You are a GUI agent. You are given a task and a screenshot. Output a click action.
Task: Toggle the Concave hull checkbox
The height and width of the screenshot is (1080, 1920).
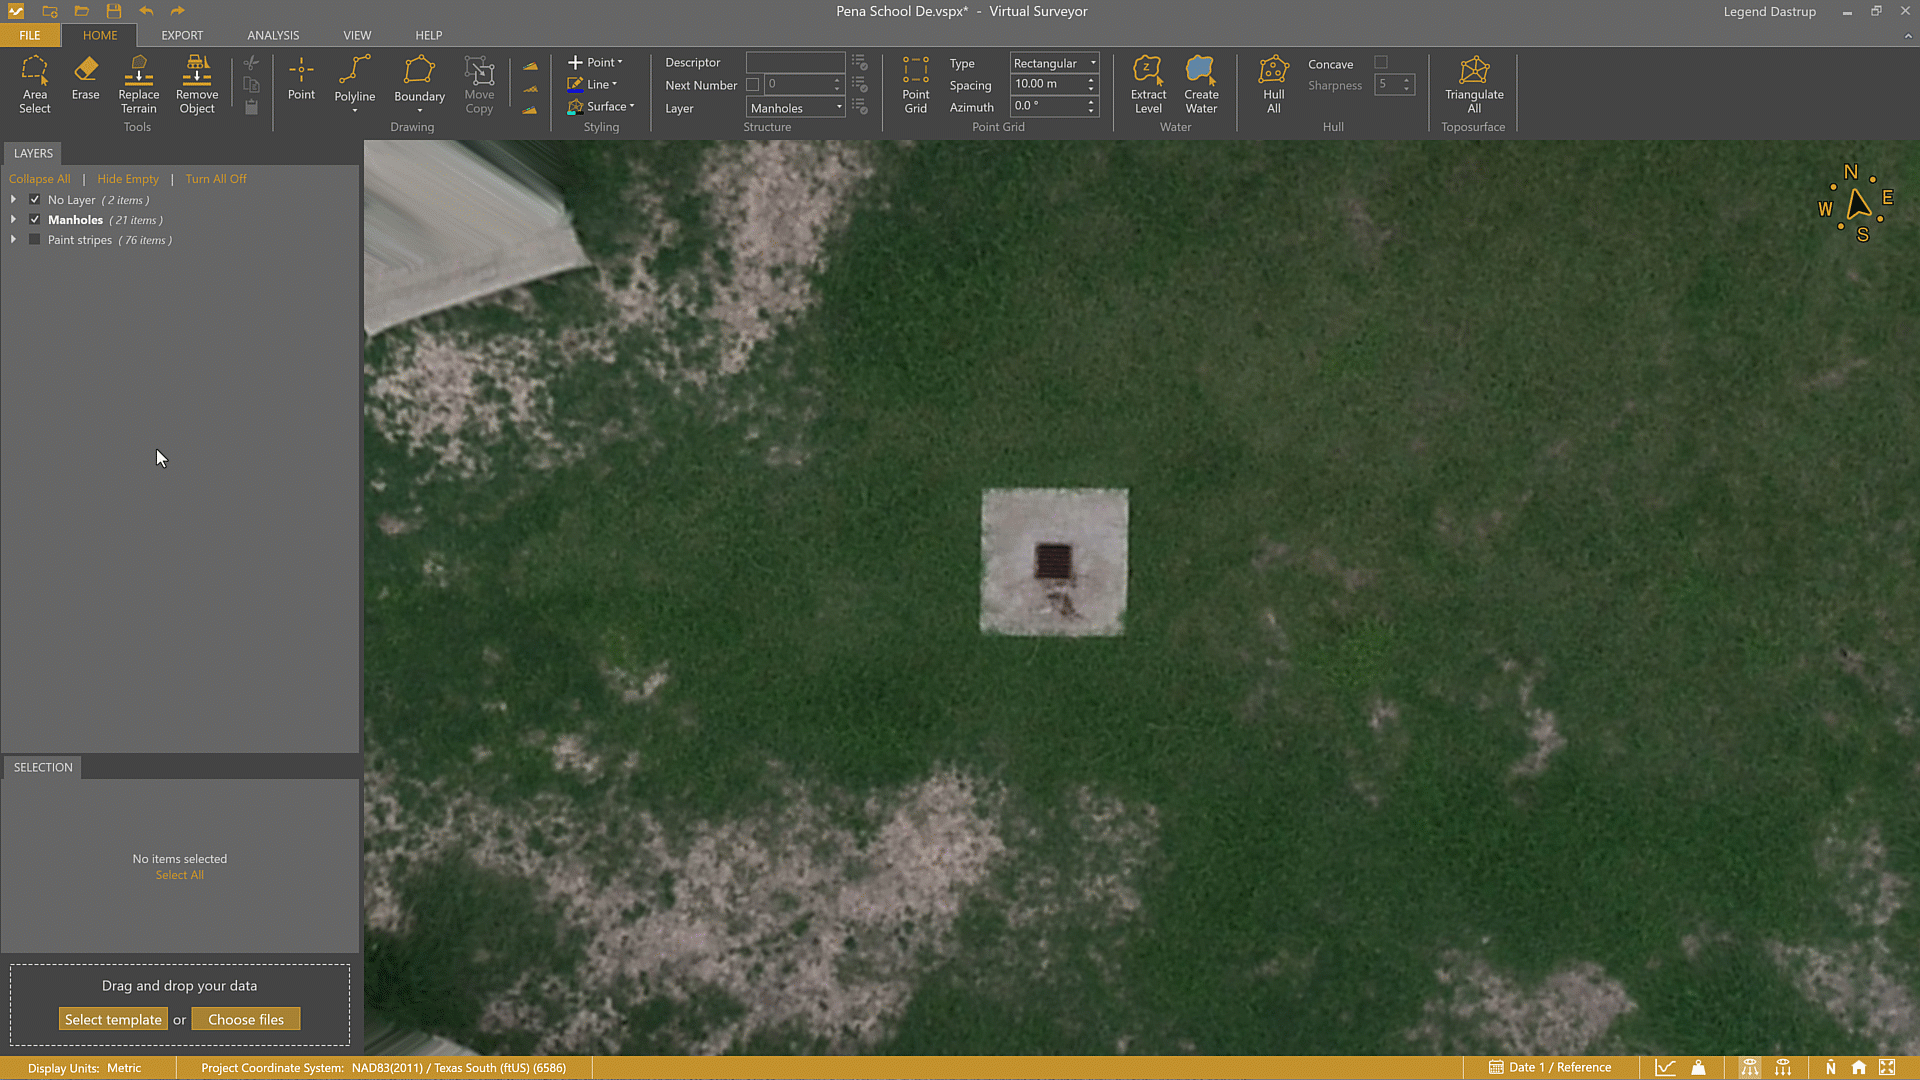click(1381, 62)
